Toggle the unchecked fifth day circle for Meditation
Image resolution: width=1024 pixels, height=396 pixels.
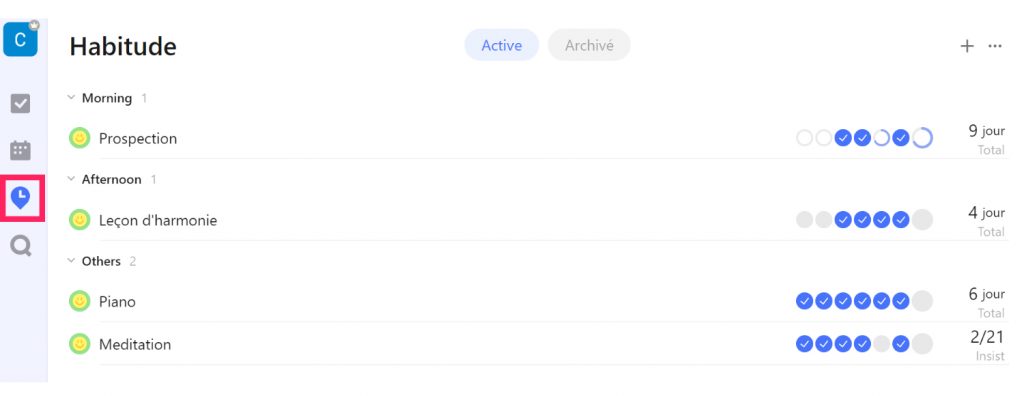click(882, 344)
